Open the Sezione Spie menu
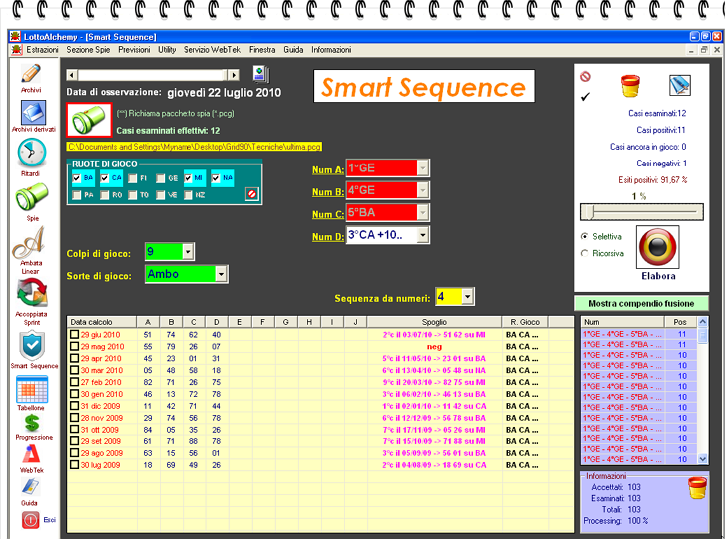Screen dimensions: 726x539 point(88,50)
